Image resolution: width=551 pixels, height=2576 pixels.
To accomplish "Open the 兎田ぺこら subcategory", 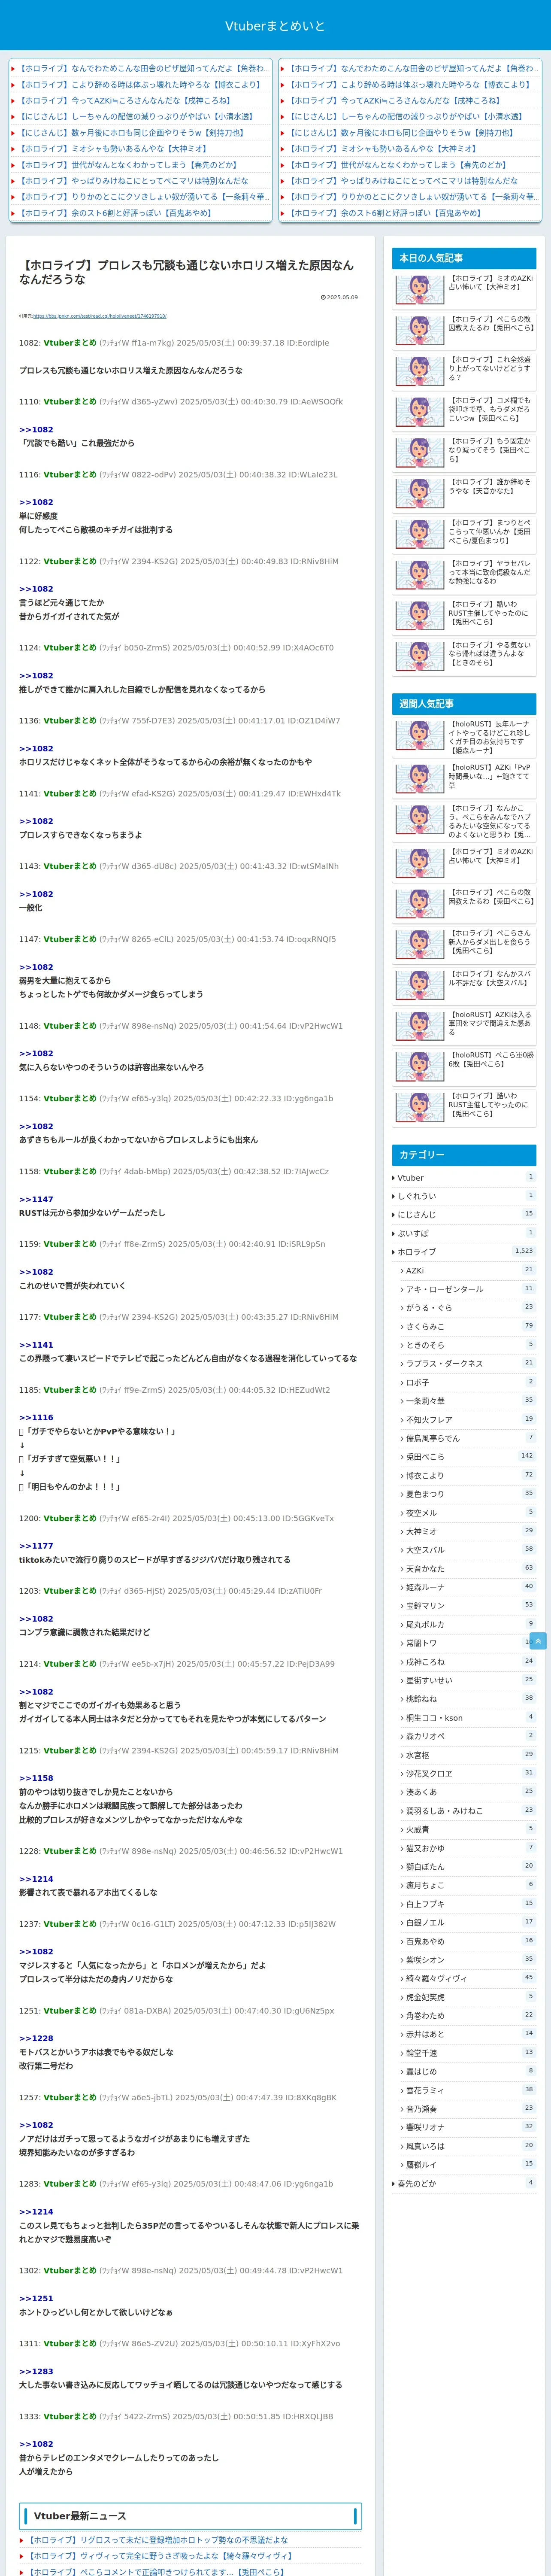I will click(x=468, y=1457).
